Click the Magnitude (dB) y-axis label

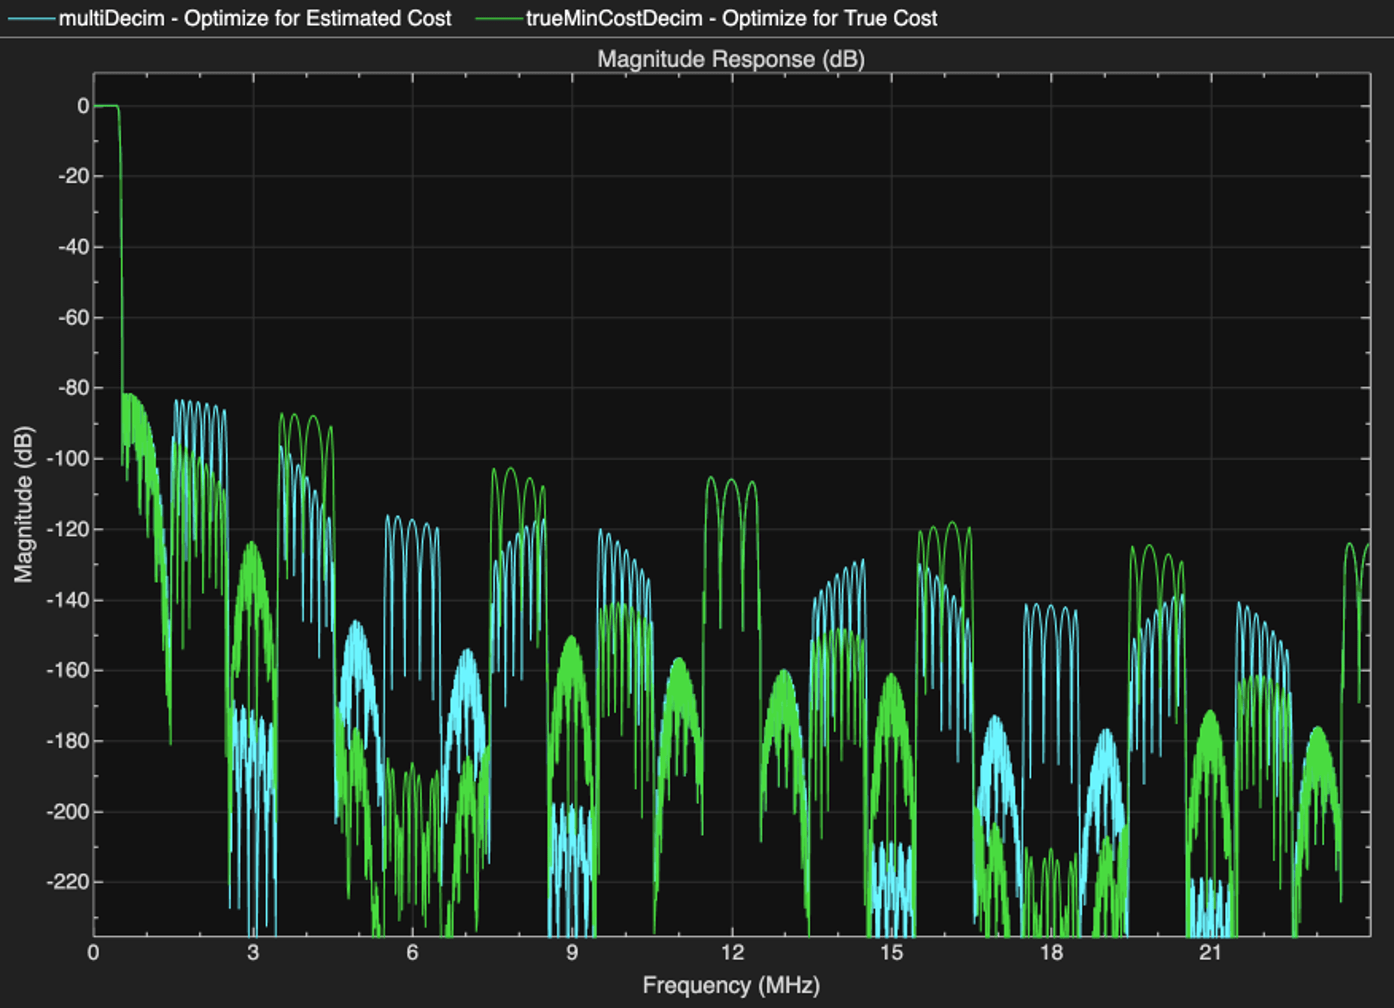[23, 504]
